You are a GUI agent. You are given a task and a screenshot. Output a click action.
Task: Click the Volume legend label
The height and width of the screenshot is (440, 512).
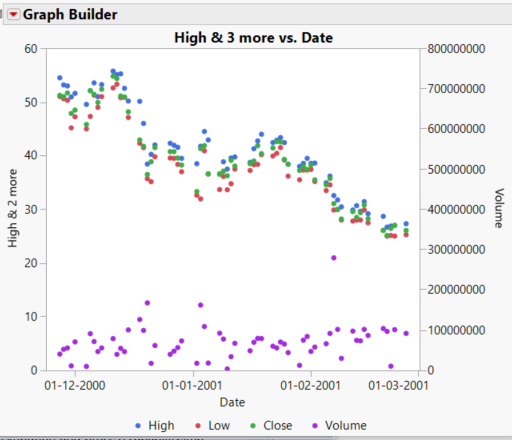point(346,426)
